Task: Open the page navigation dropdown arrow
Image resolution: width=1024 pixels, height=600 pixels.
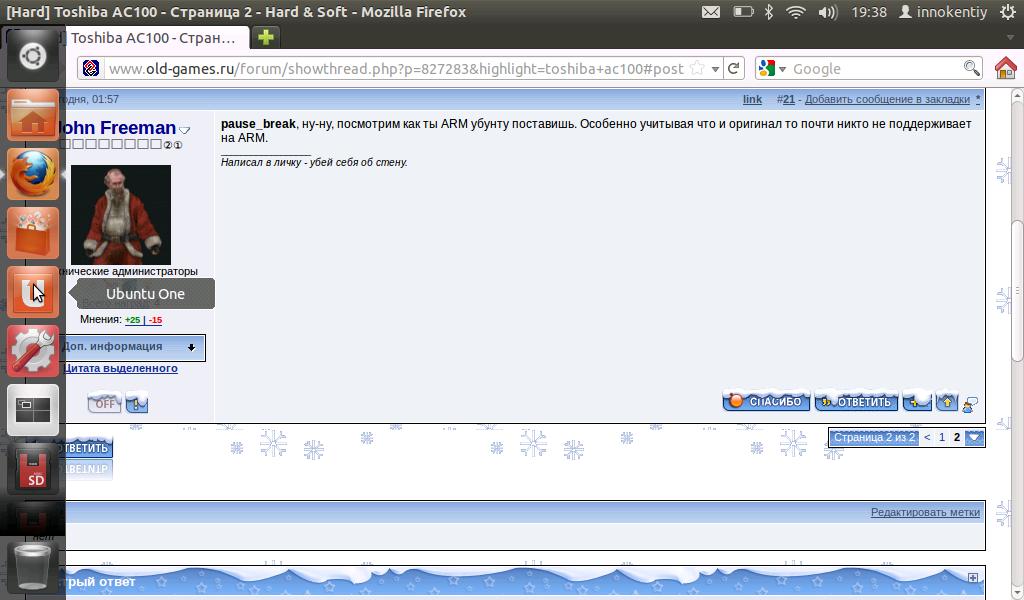Action: pos(974,437)
